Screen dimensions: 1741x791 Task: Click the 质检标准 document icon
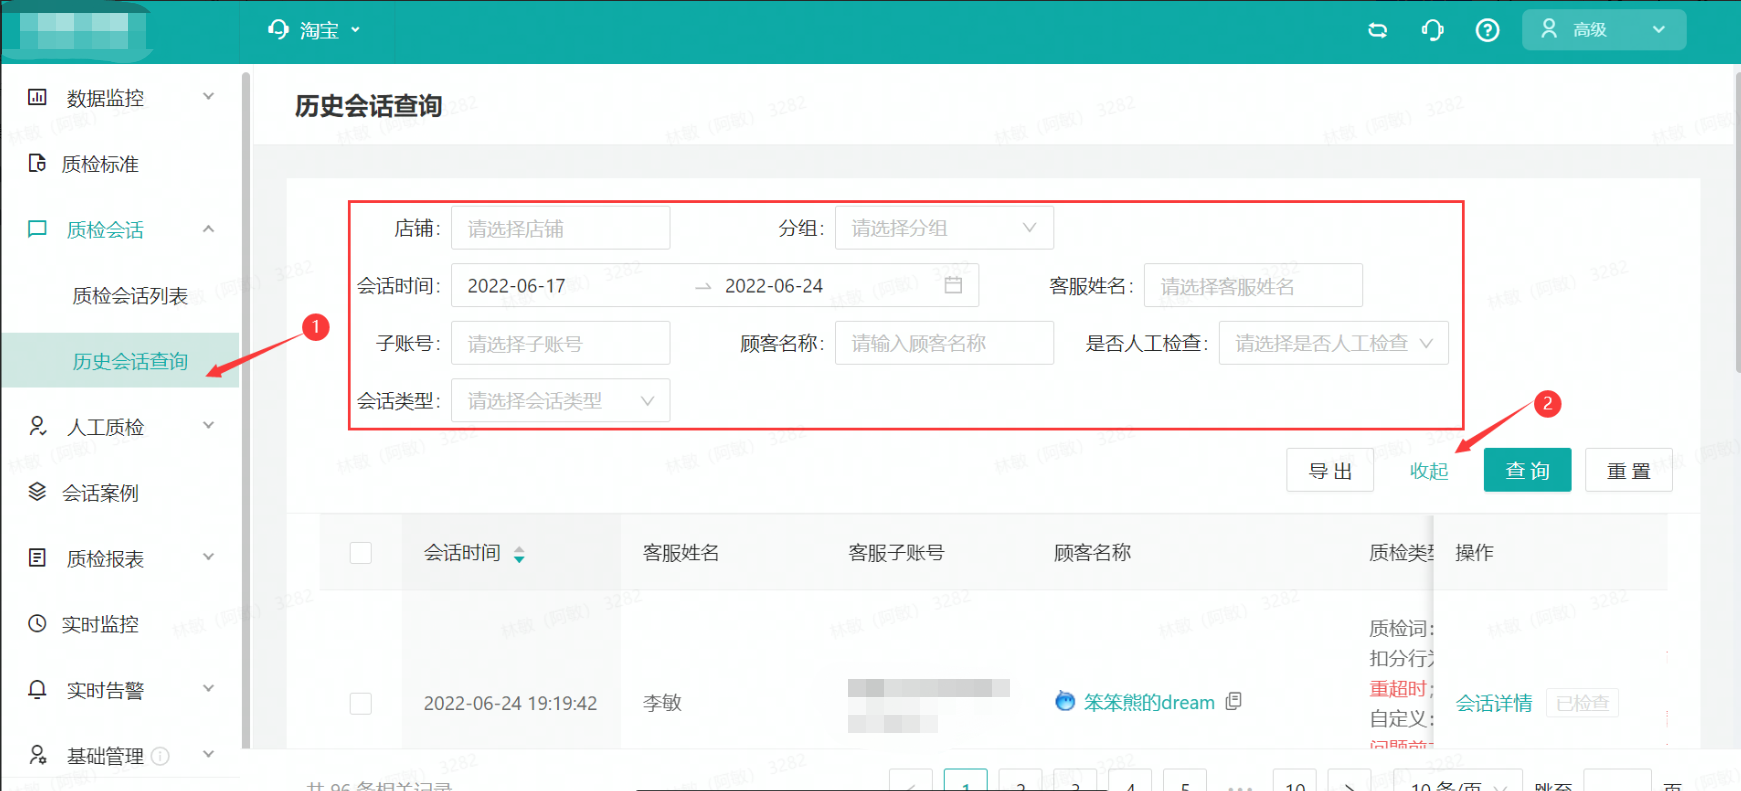tap(37, 163)
